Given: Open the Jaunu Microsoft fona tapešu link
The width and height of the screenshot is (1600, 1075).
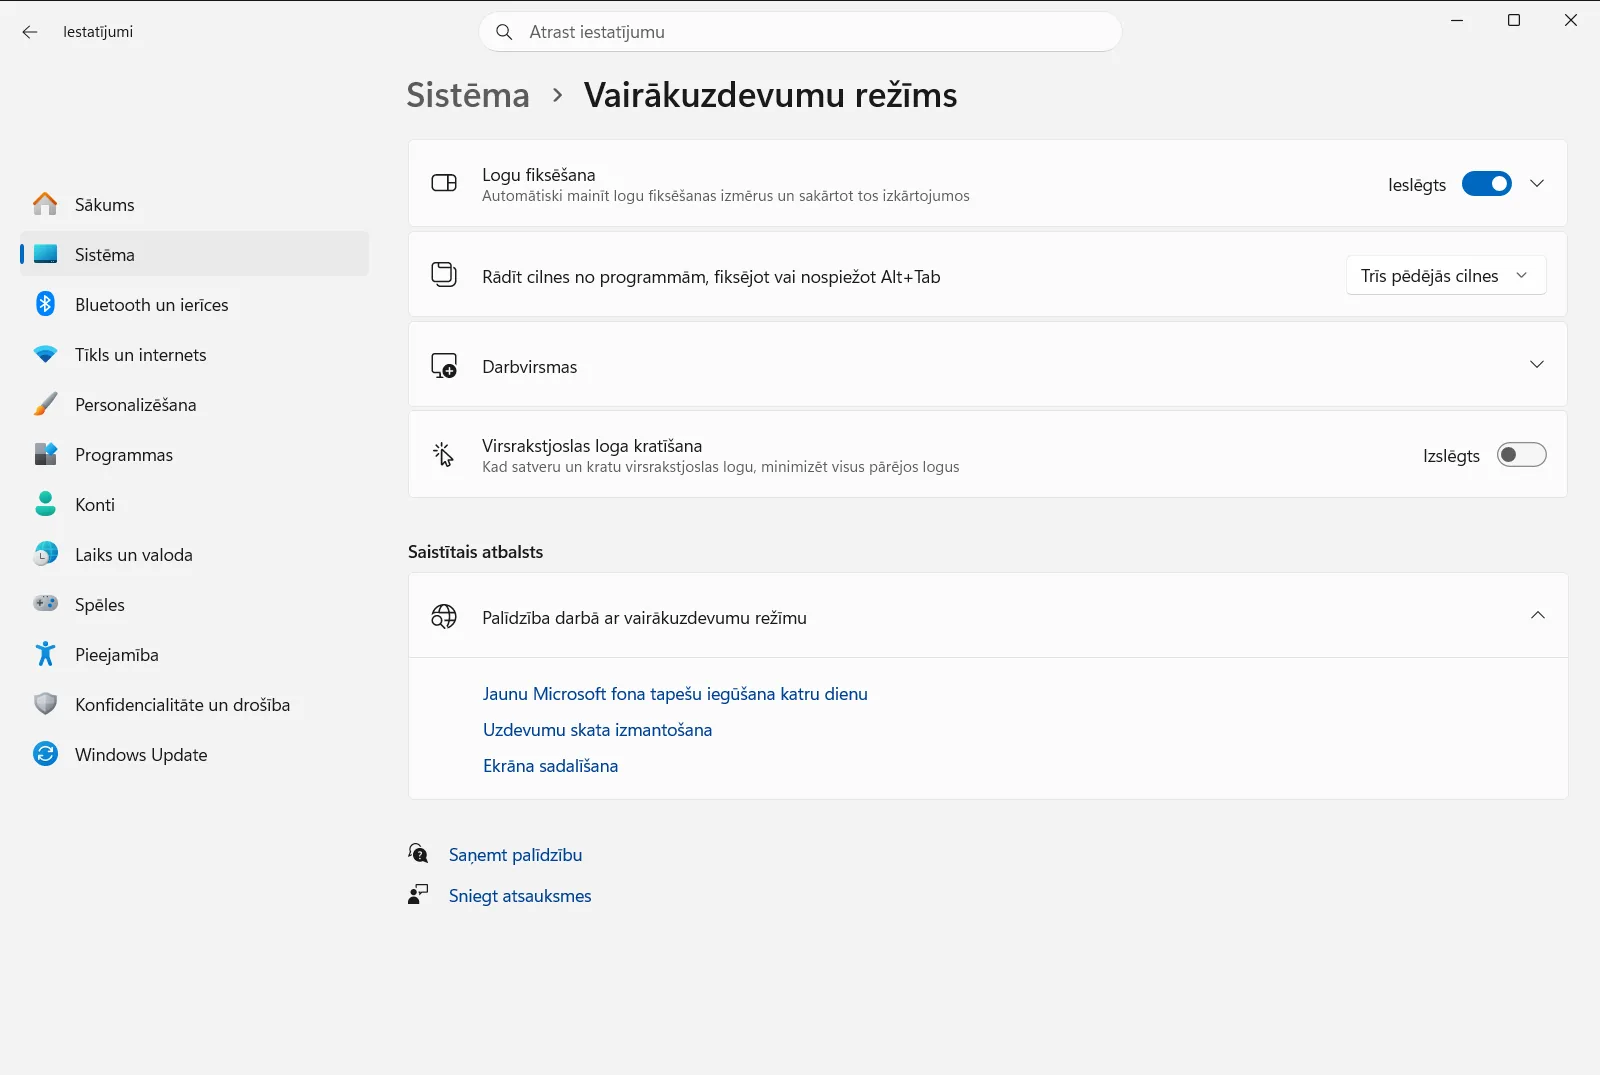Looking at the screenshot, I should (675, 694).
